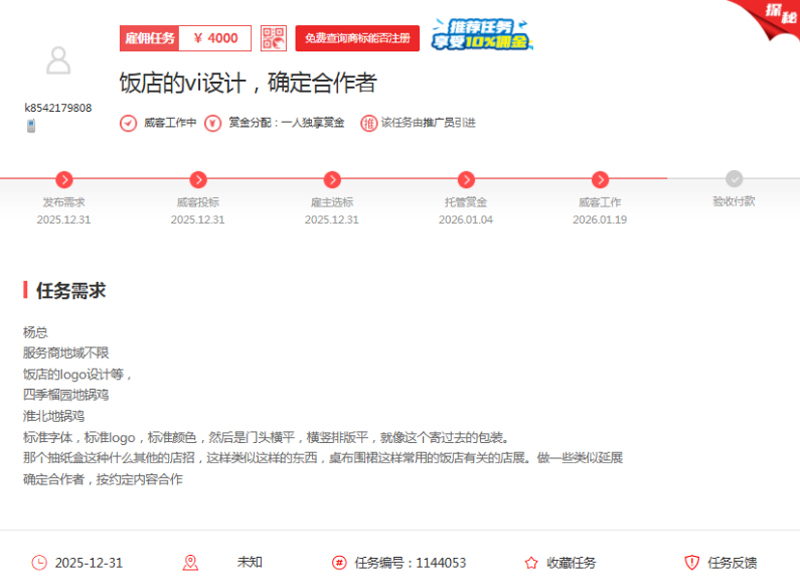Viewport: 800px width, 580px height.
Task: Click the ¥ icon beside 赏金分配
Action: click(x=211, y=124)
